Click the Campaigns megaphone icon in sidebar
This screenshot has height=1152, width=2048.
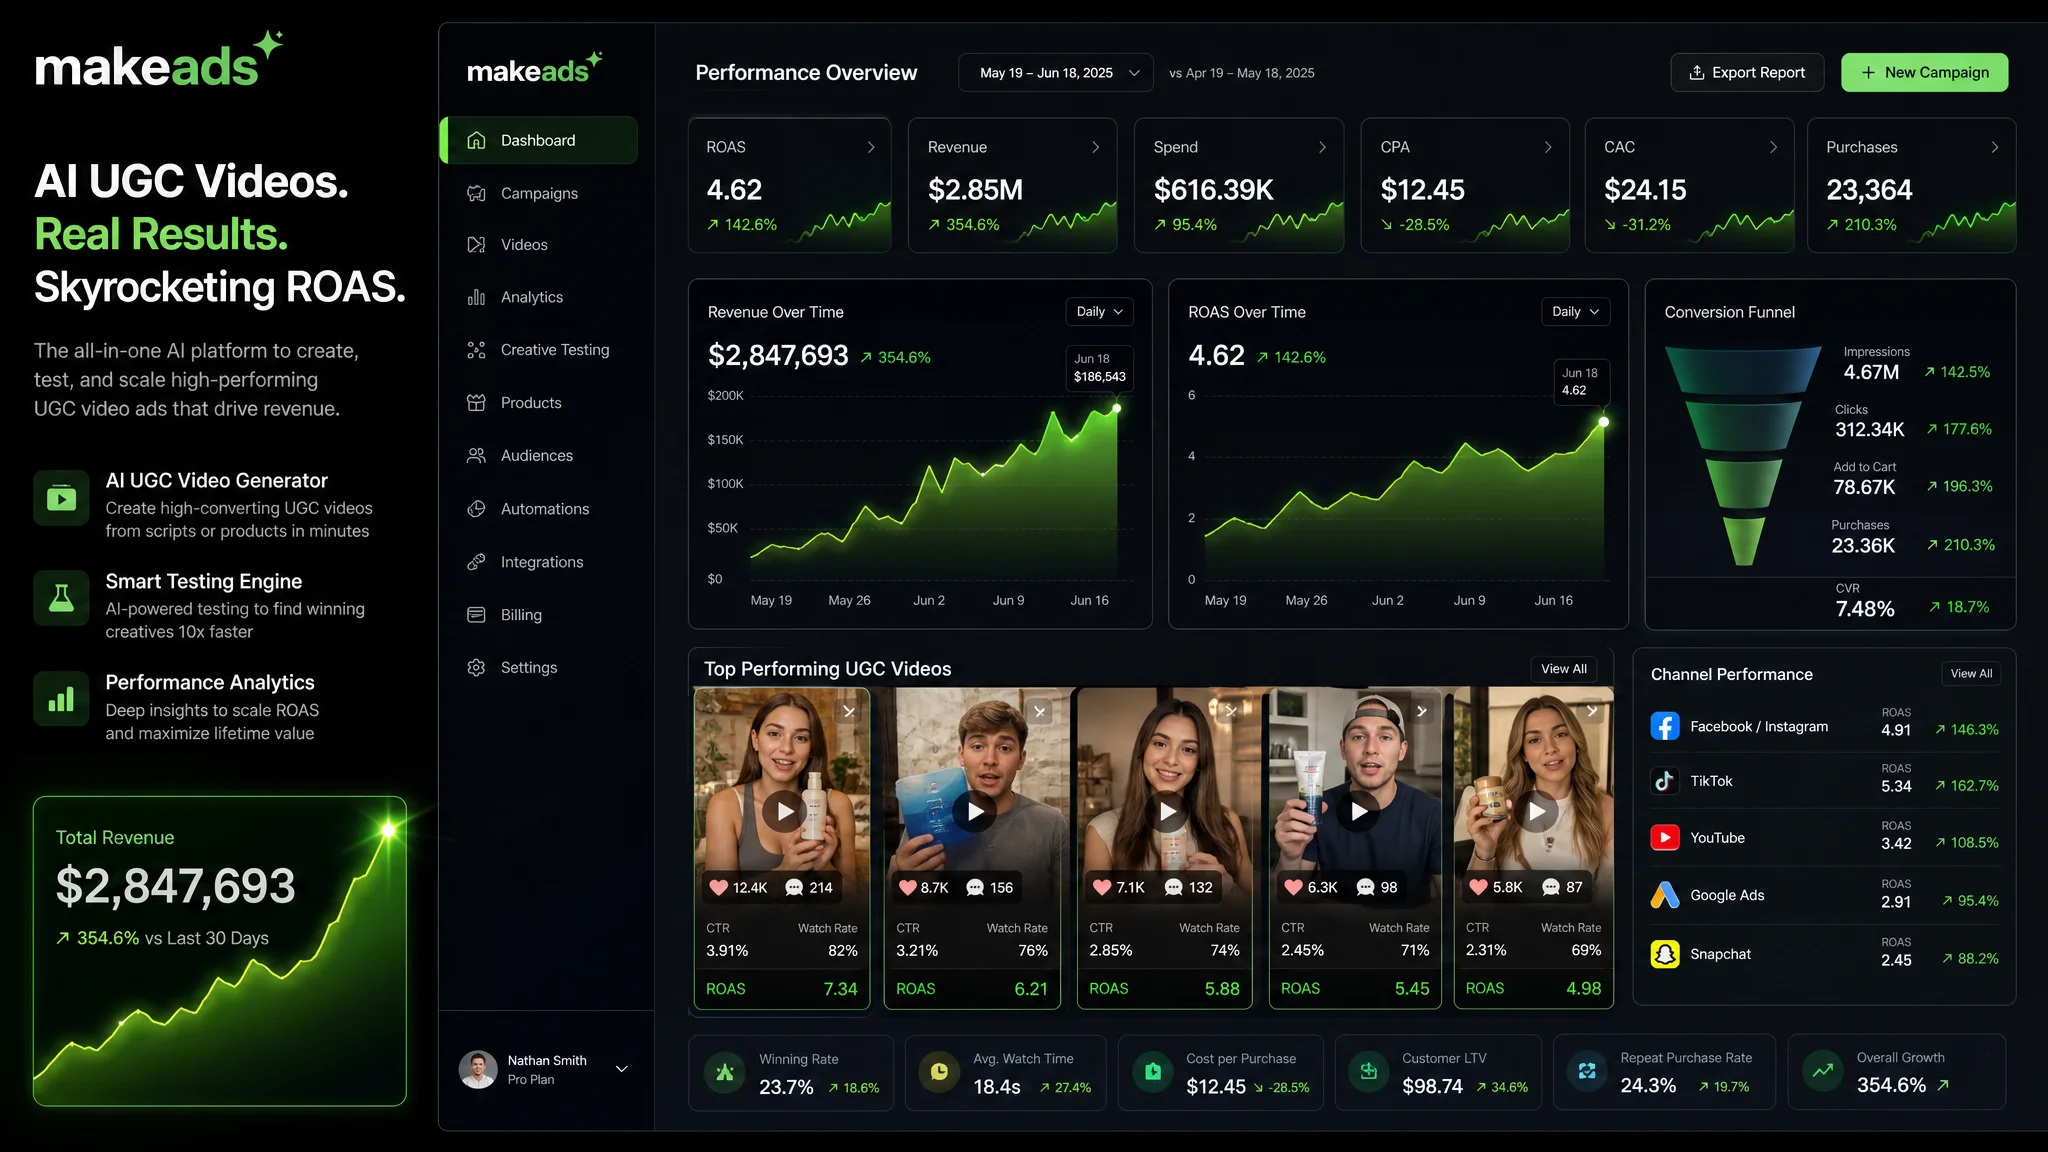pyautogui.click(x=476, y=193)
